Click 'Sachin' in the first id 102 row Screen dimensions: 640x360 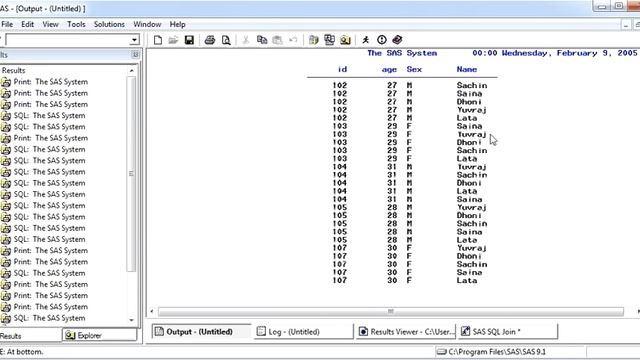tap(471, 85)
